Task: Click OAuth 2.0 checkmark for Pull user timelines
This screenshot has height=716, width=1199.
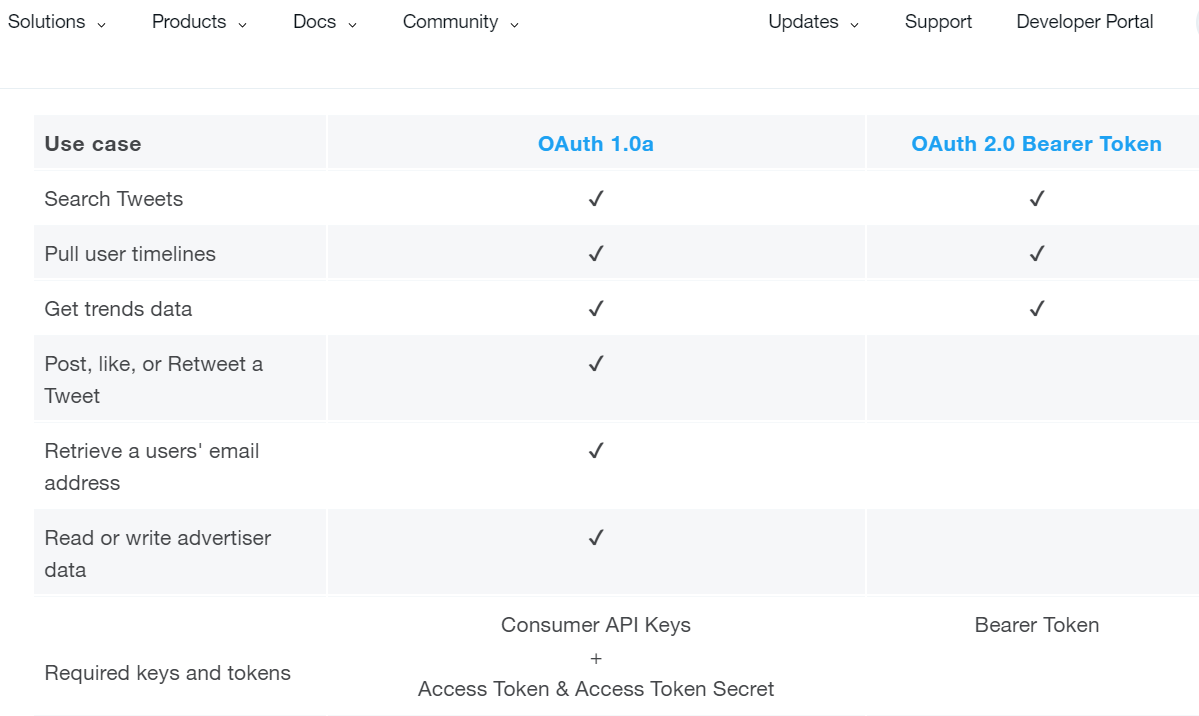Action: pyautogui.click(x=1036, y=254)
